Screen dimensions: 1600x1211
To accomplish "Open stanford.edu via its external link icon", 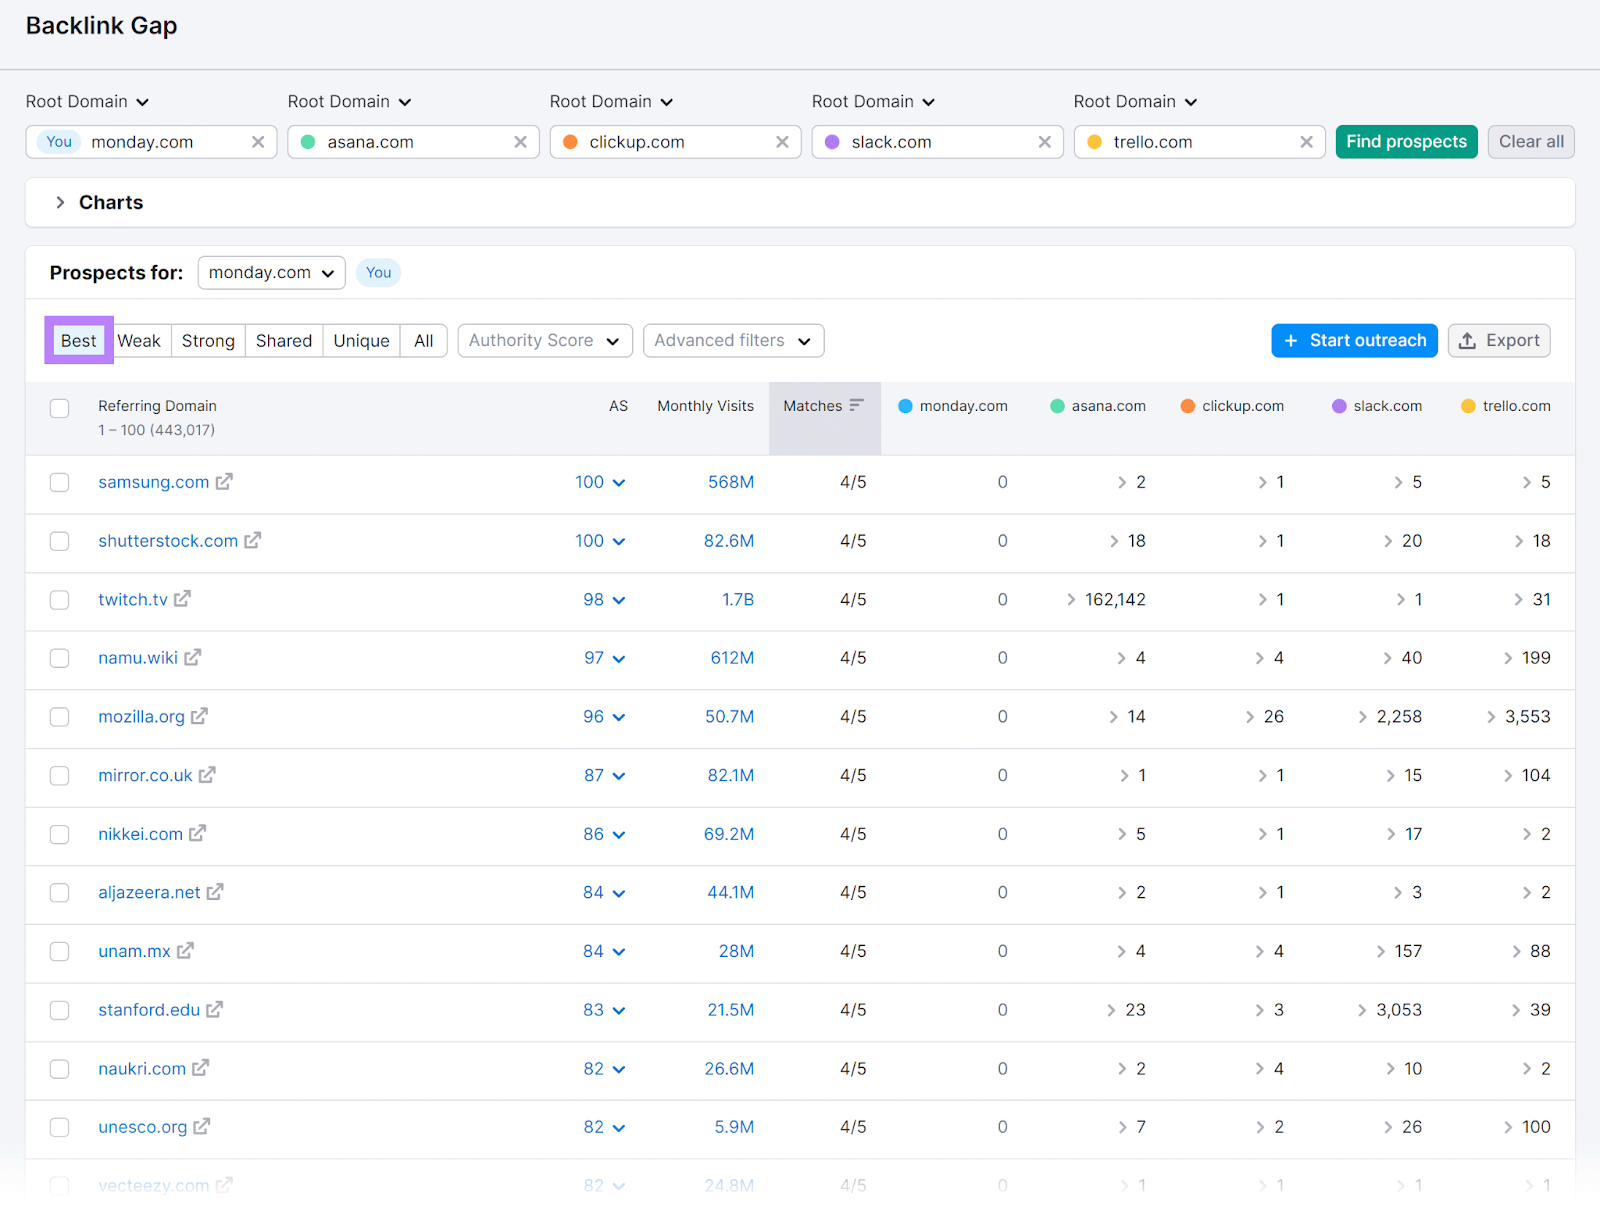I will click(216, 1010).
